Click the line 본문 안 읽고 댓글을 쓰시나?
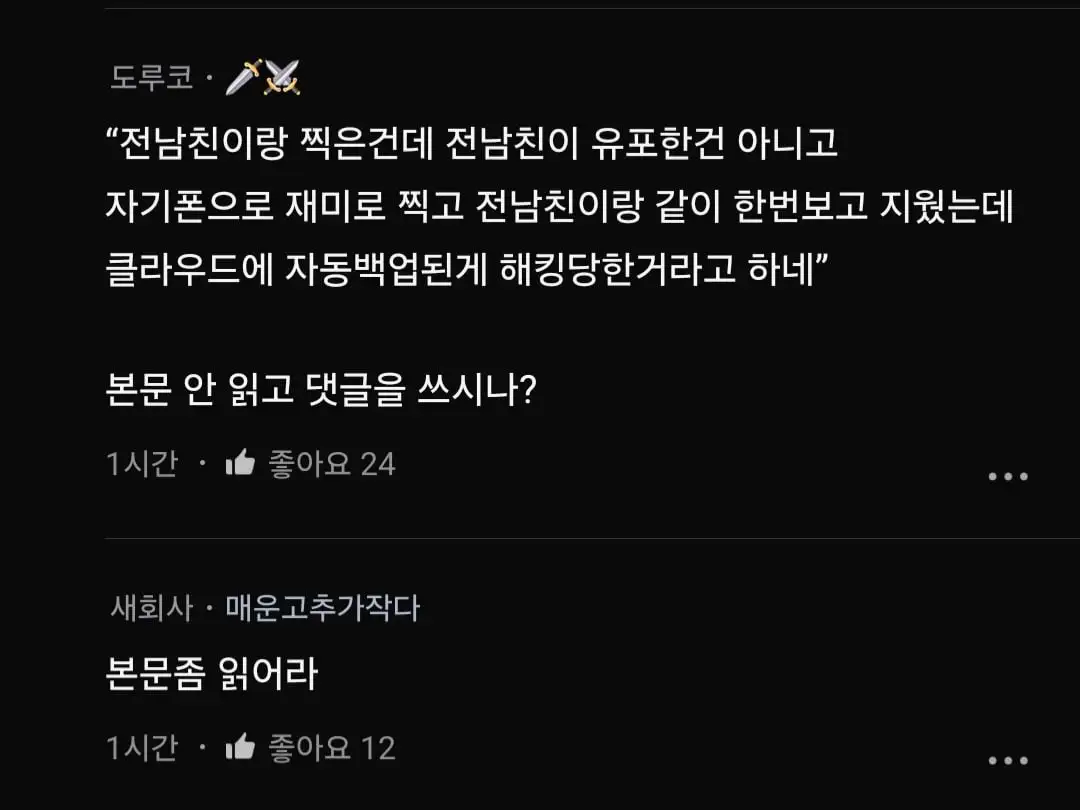Viewport: 1080px width, 810px height. pyautogui.click(x=322, y=389)
